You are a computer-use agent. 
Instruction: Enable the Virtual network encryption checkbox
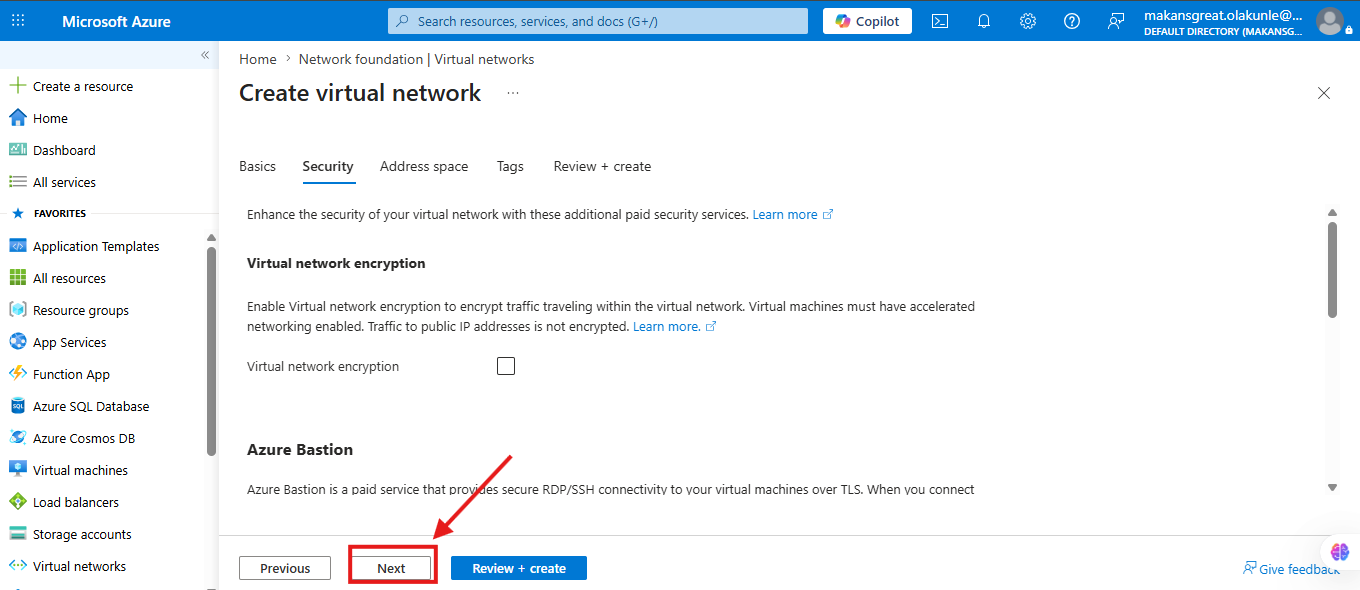coord(506,366)
